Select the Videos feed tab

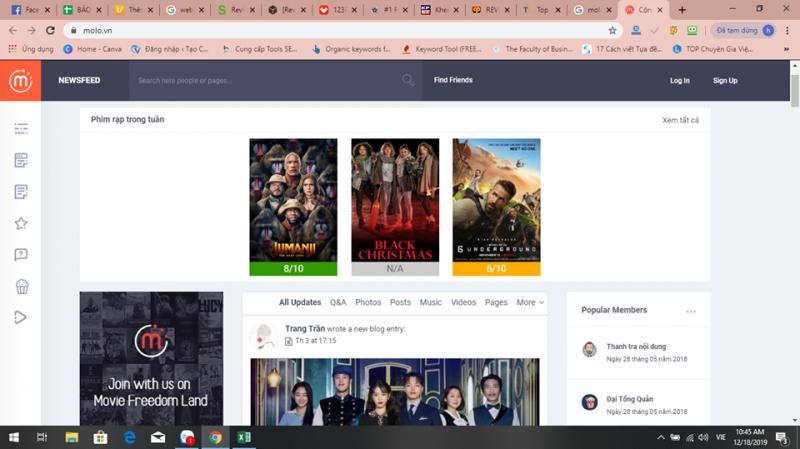click(463, 302)
